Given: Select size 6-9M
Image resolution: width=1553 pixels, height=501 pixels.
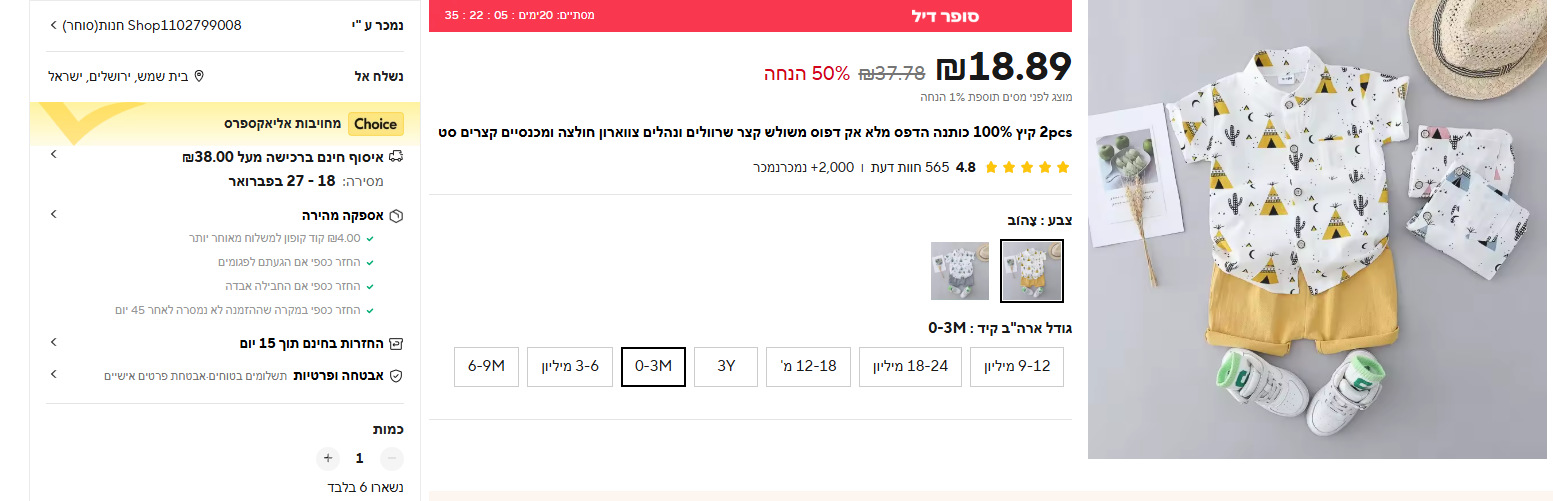Looking at the screenshot, I should (x=486, y=367).
